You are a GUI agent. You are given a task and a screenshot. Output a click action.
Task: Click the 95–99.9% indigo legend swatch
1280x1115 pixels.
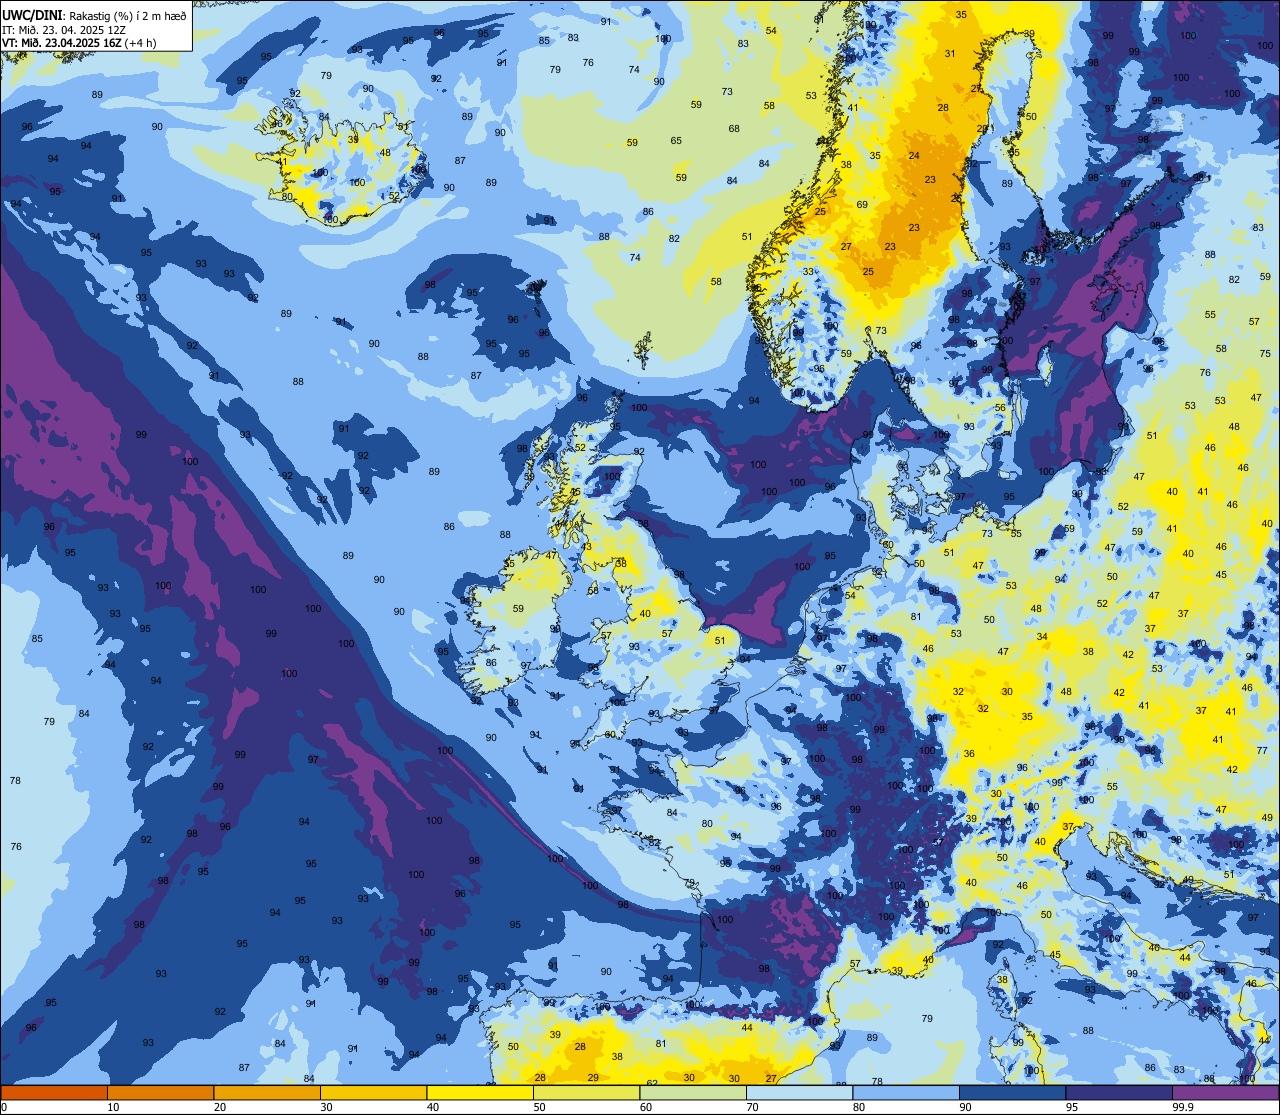(1119, 1092)
